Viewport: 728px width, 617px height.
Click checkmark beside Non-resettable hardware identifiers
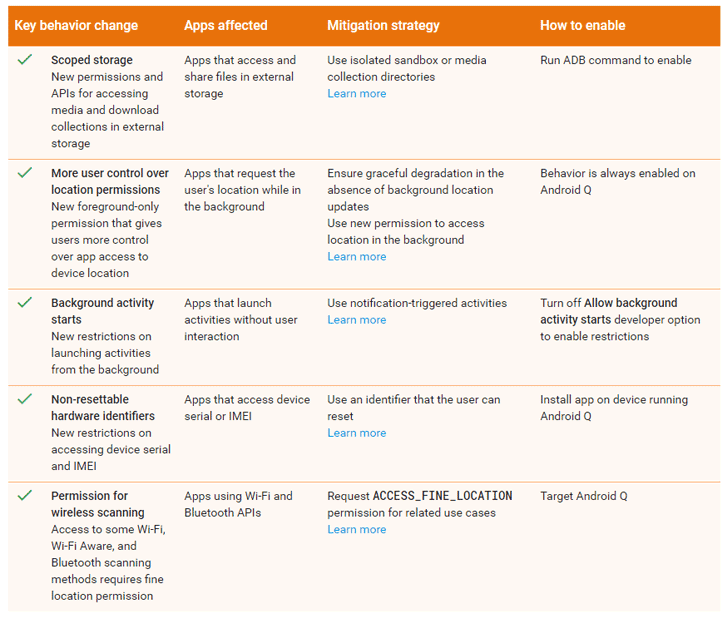25,400
